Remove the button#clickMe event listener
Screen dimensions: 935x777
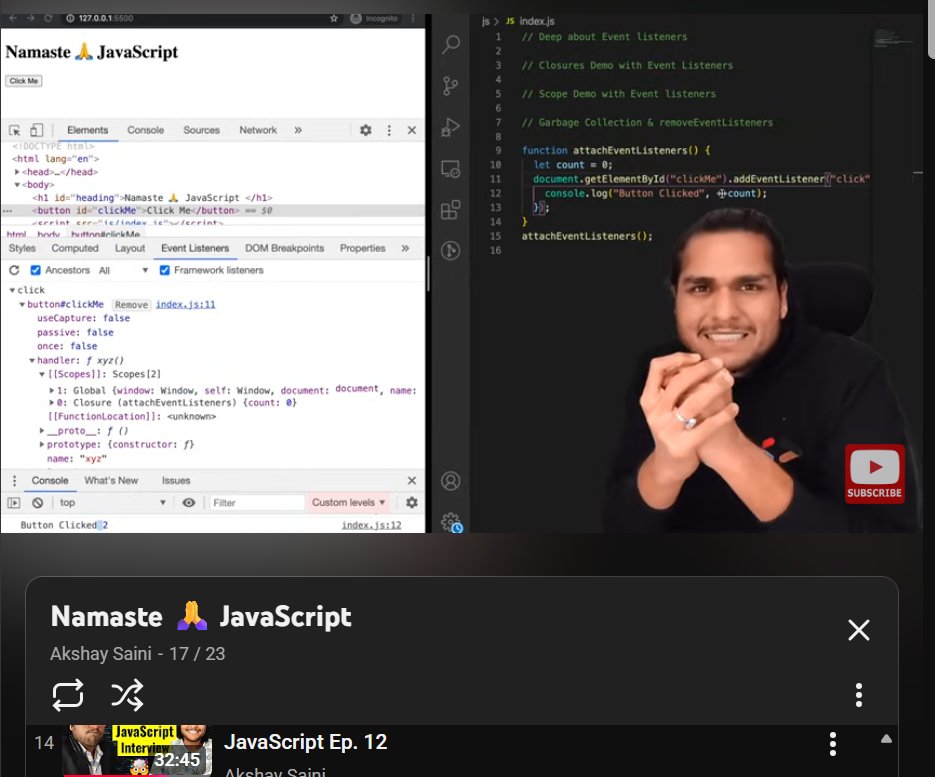tap(131, 305)
